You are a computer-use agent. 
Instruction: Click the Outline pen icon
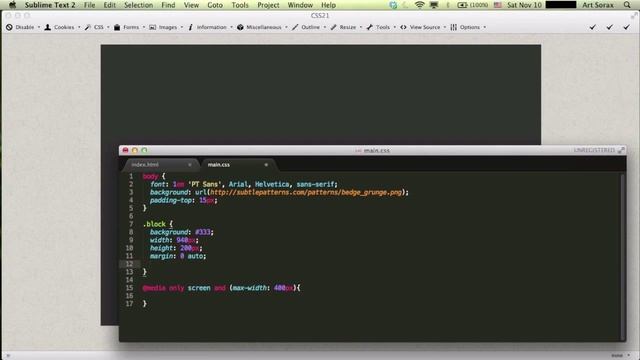point(295,27)
